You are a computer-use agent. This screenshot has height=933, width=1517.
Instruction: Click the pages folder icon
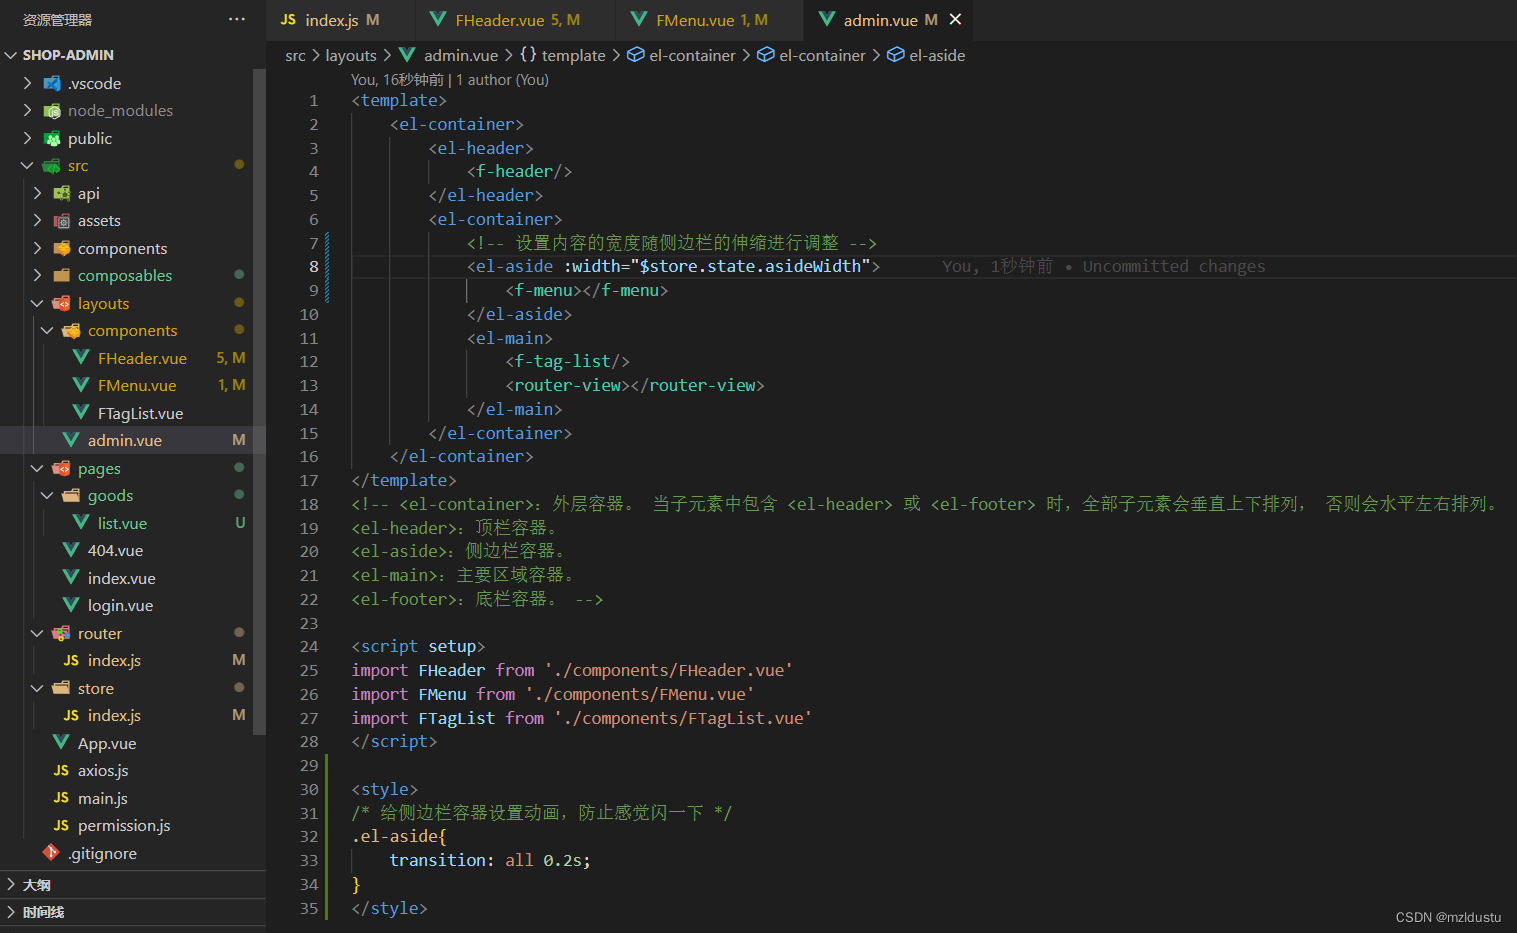pyautogui.click(x=62, y=468)
